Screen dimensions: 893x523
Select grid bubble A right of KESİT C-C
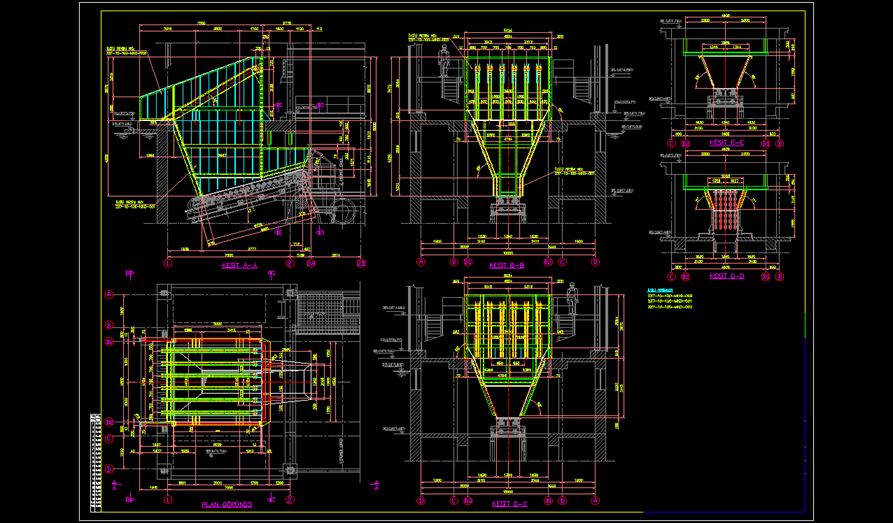pos(595,499)
